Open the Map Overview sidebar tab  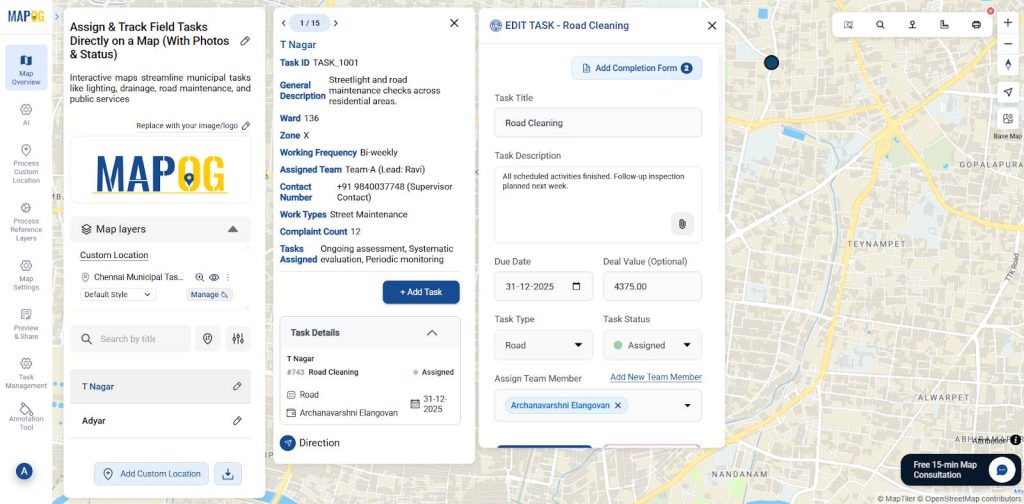pos(26,67)
